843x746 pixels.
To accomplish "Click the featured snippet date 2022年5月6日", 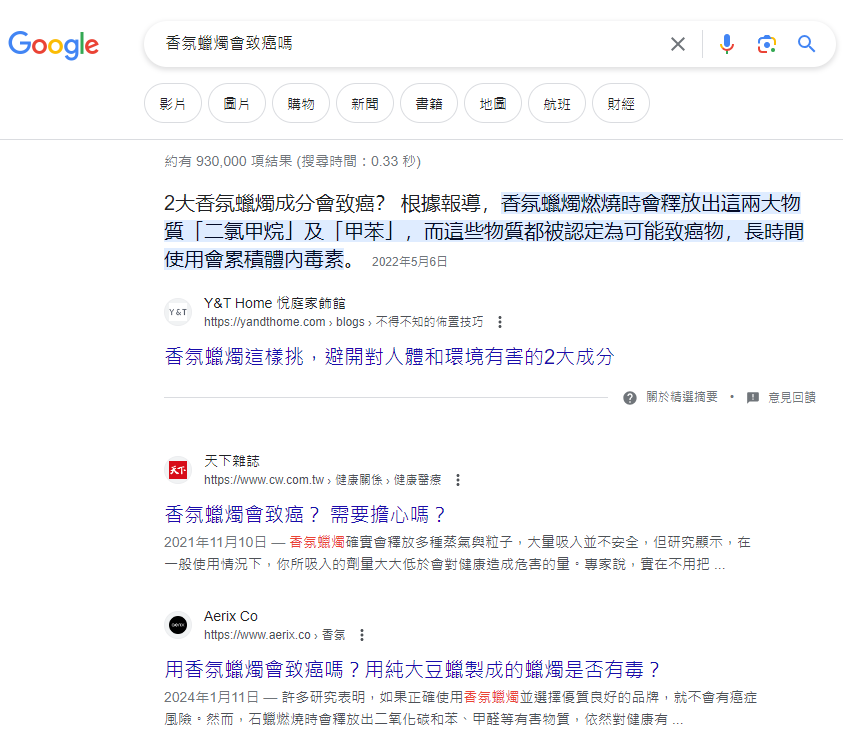I will pyautogui.click(x=410, y=262).
